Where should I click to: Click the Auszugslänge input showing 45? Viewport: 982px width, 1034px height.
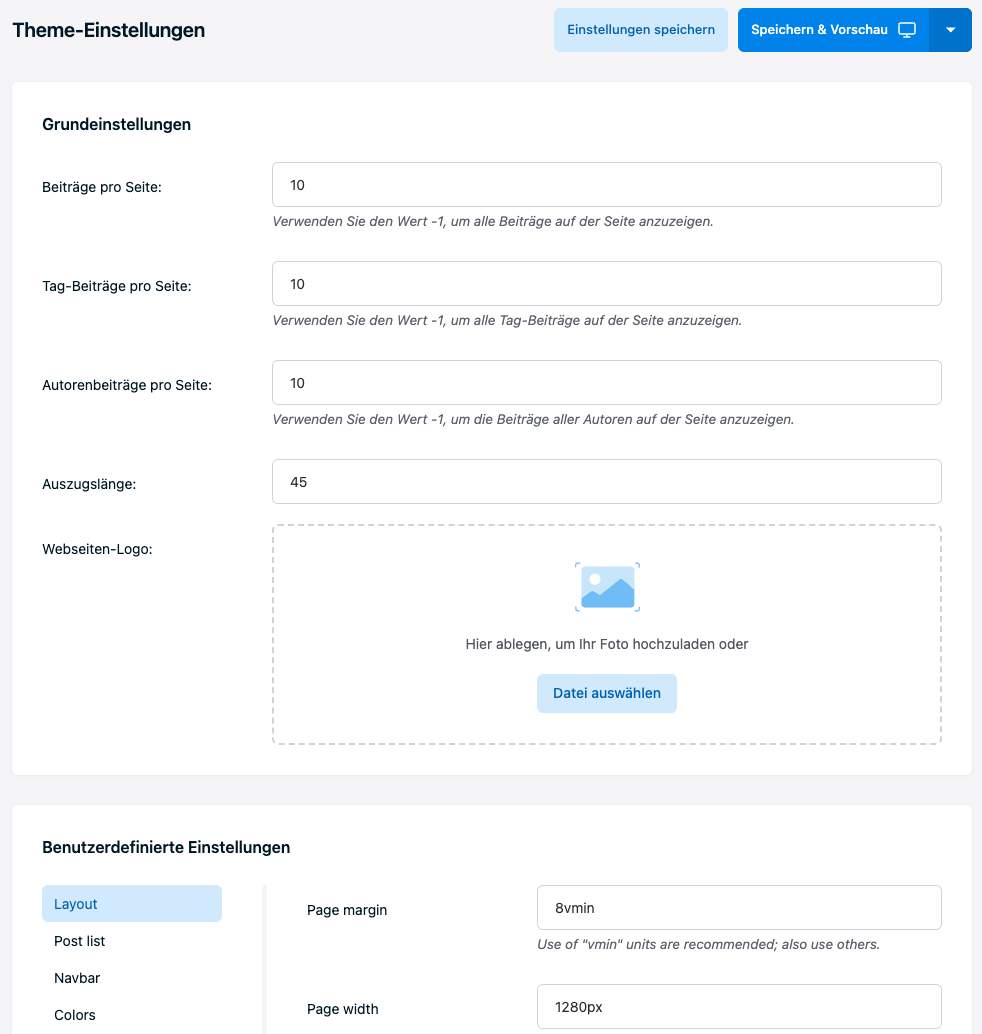pyautogui.click(x=606, y=481)
